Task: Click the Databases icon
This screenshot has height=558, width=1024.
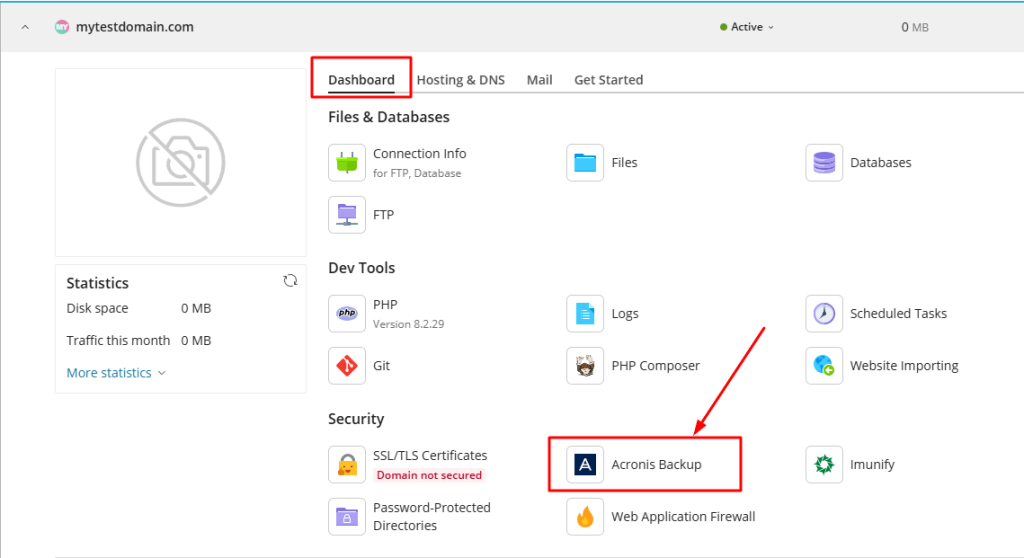Action: click(824, 162)
